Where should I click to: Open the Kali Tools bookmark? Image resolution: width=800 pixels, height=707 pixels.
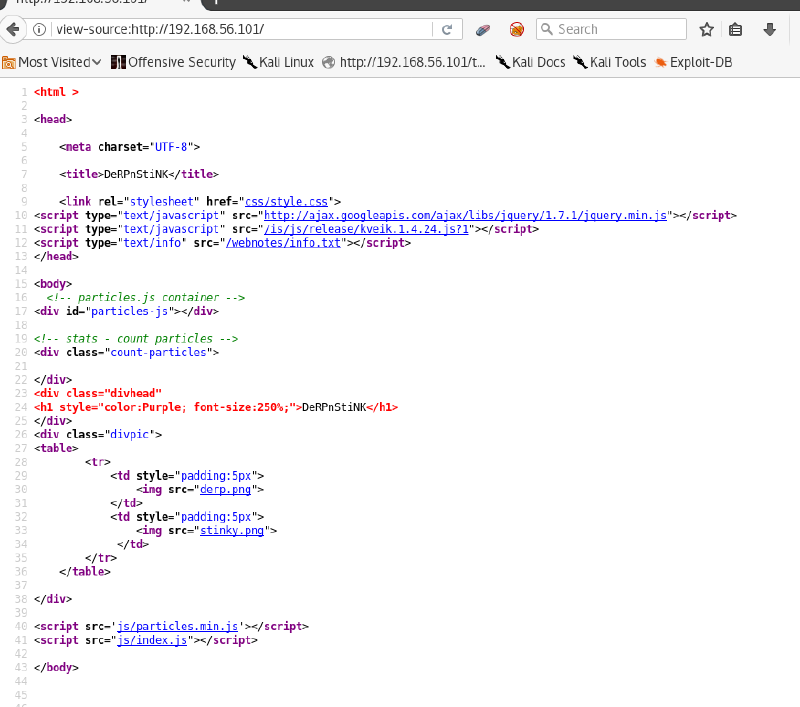click(x=609, y=62)
